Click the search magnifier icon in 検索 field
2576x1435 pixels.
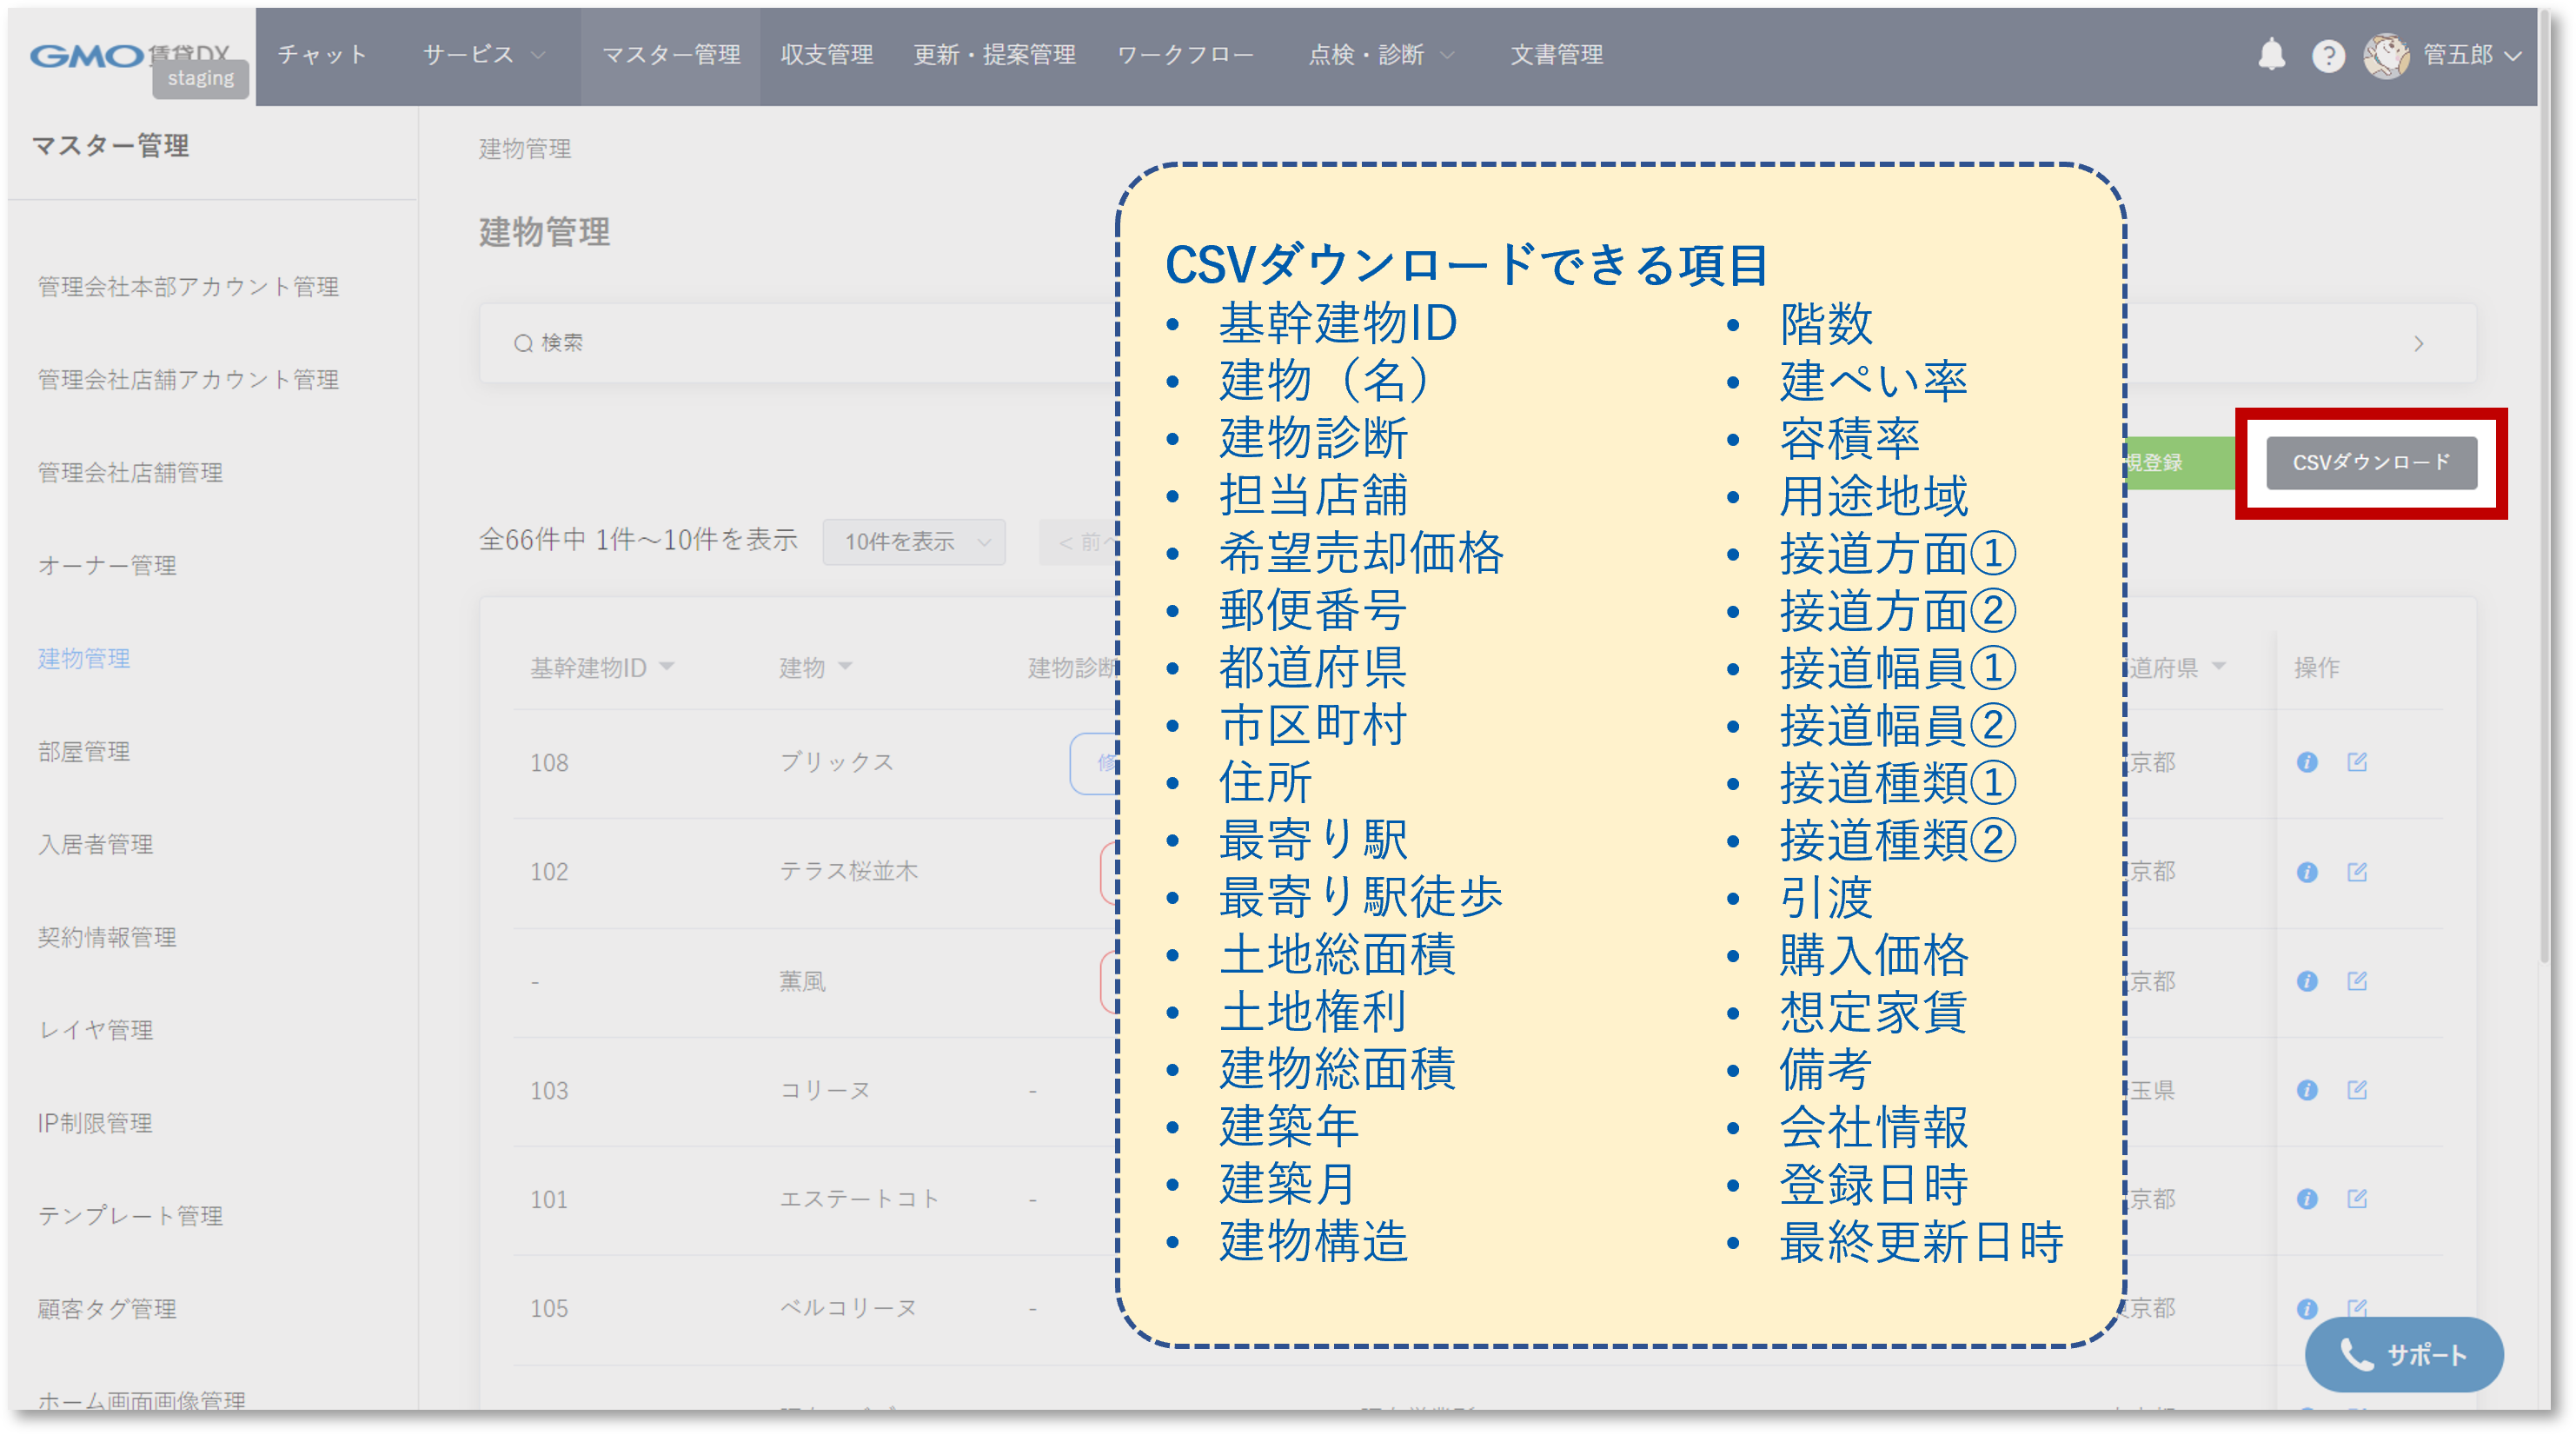coord(524,343)
